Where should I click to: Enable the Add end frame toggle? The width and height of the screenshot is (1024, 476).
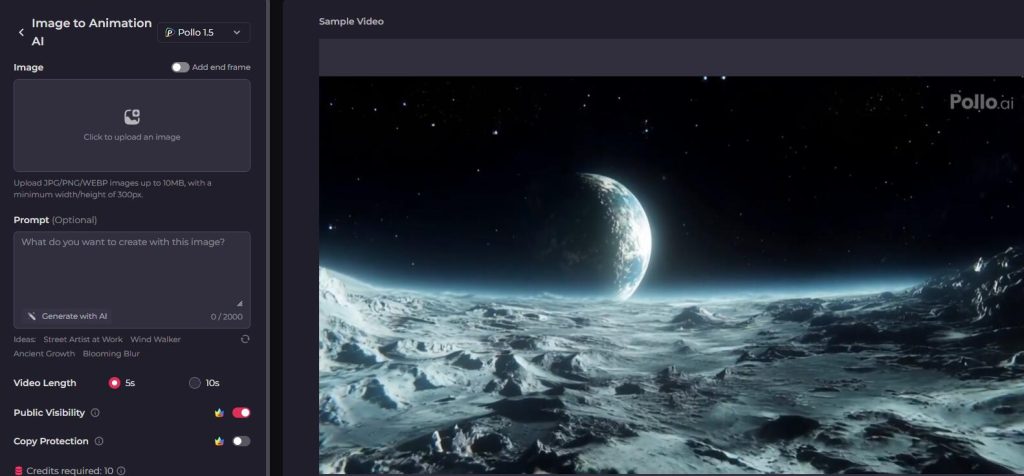pyautogui.click(x=180, y=67)
